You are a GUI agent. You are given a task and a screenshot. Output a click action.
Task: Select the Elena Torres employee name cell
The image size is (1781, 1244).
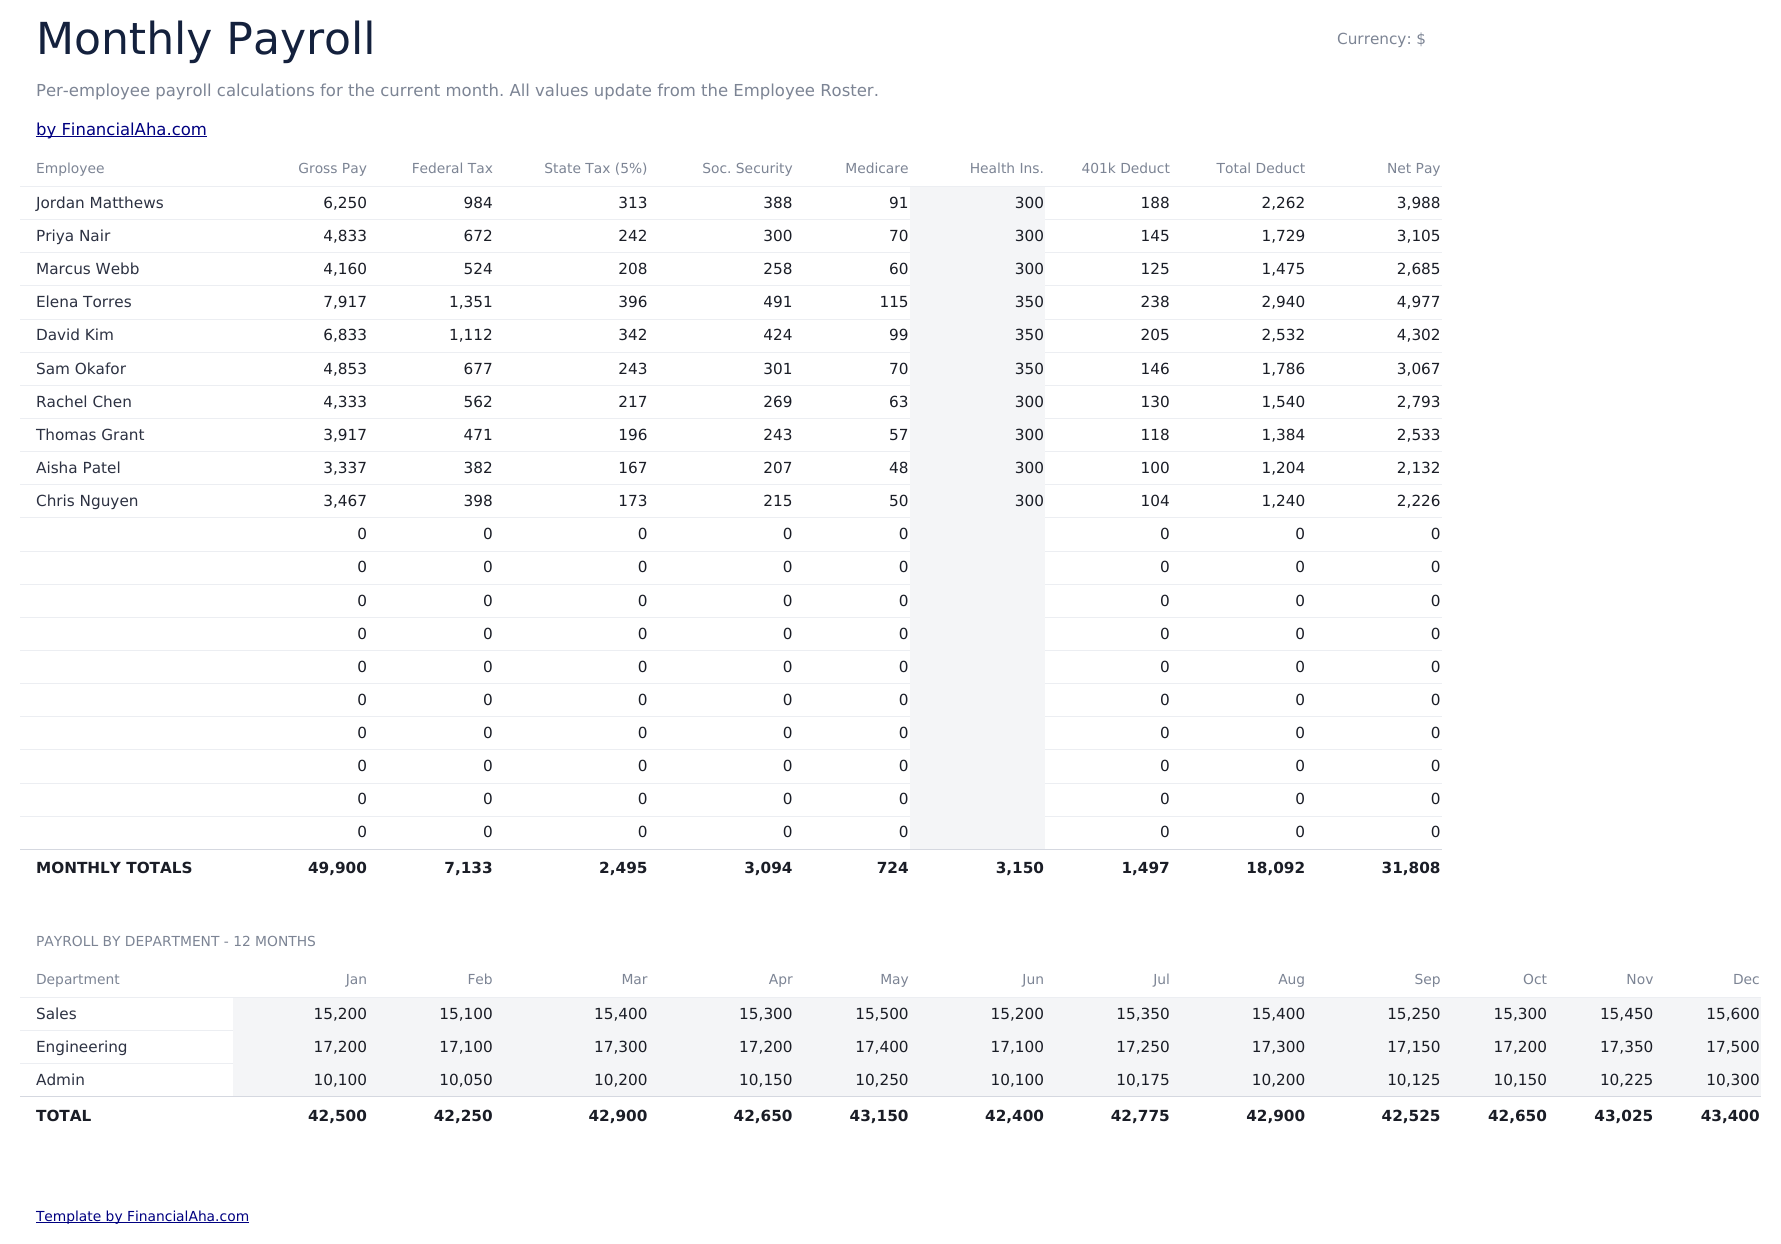(x=83, y=302)
